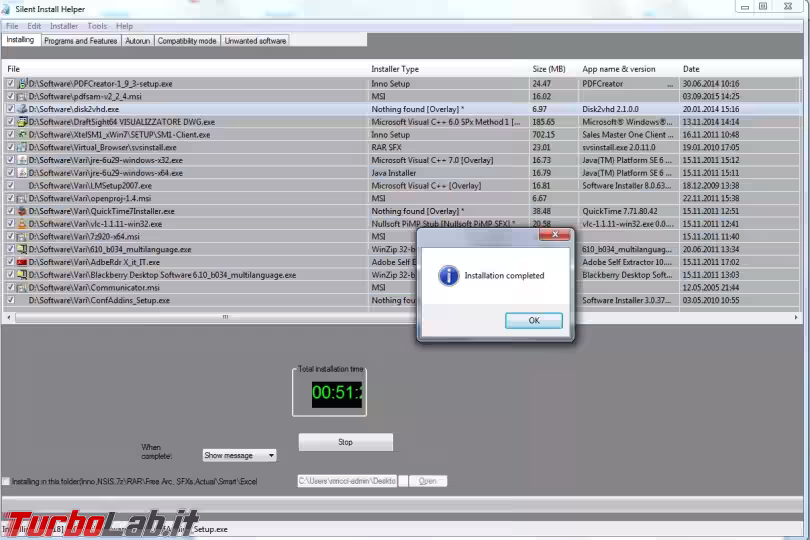Uncheck the AdbeRdr X_it_IT.exe checkbox

tap(10, 262)
